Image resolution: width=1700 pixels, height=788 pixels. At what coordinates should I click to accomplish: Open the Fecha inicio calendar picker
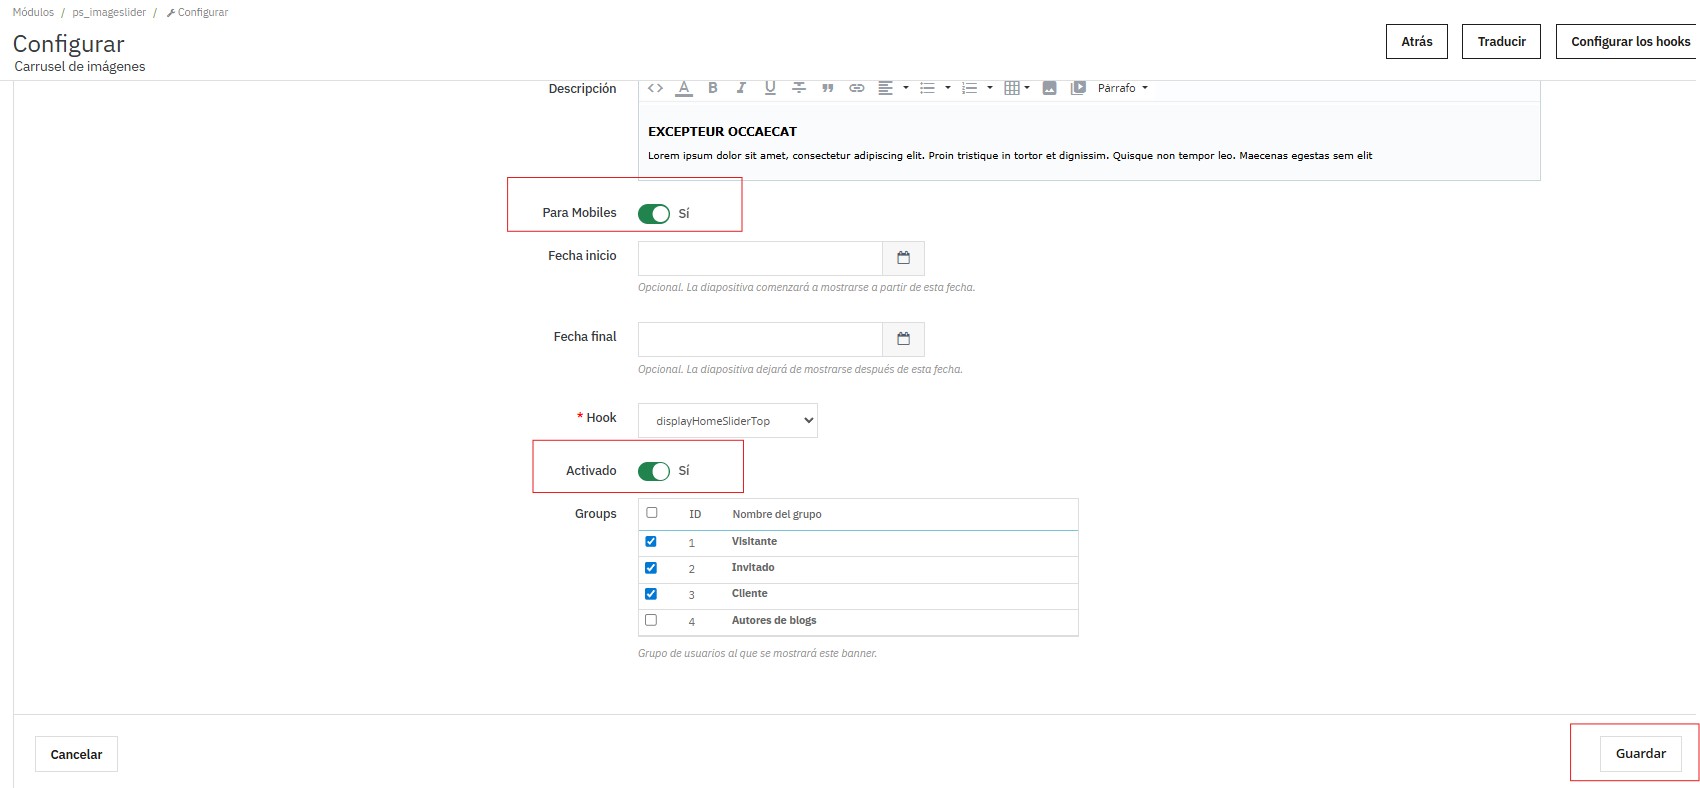(903, 258)
